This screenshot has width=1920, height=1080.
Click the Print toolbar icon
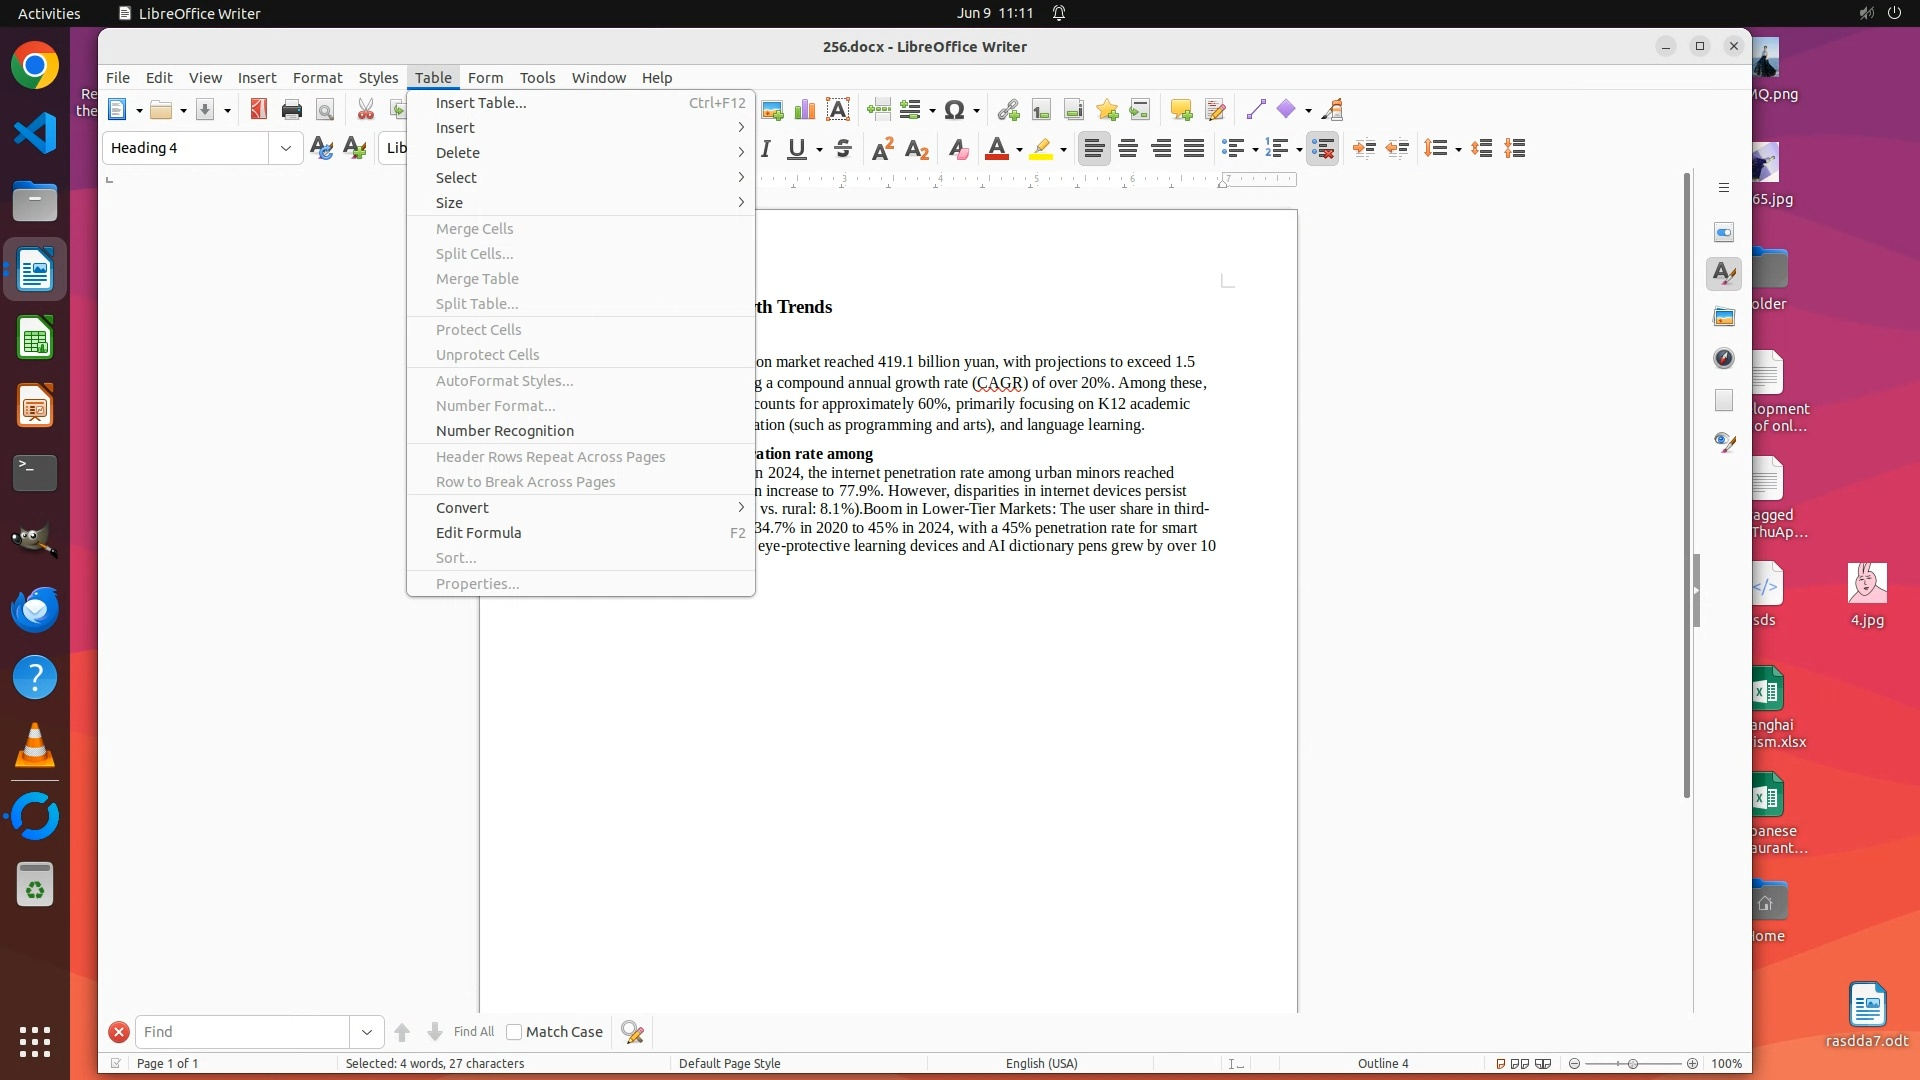(x=291, y=110)
